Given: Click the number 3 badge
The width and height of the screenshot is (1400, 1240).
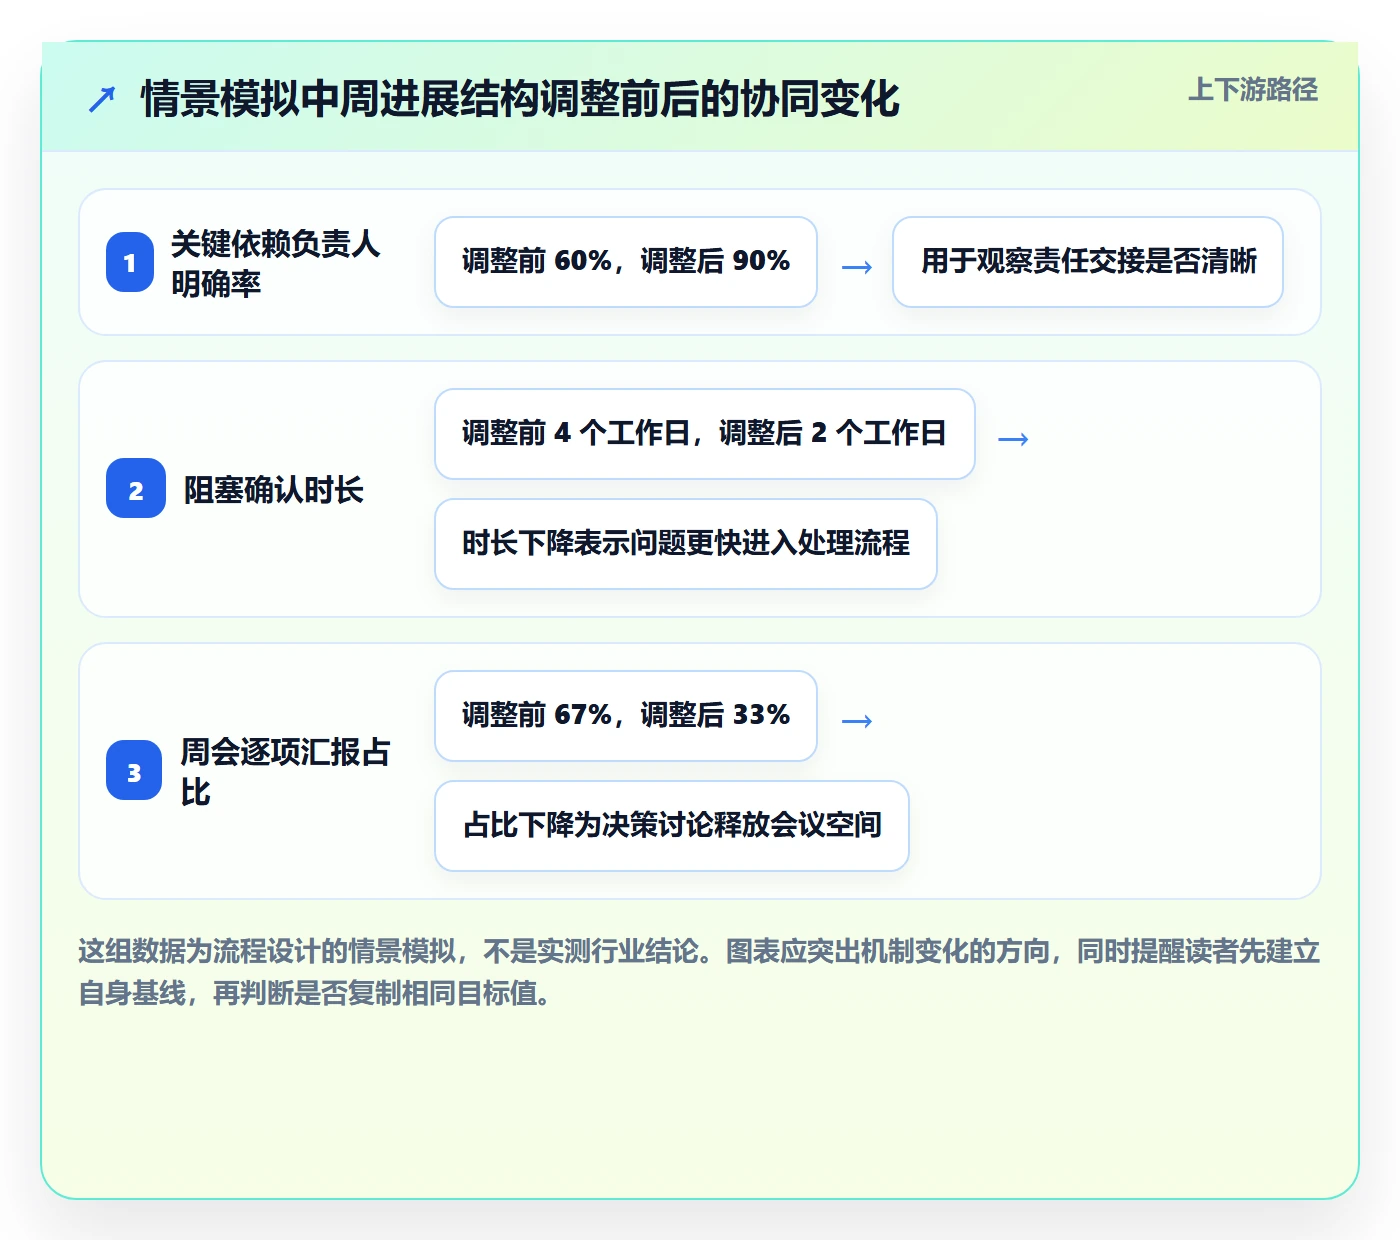Looking at the screenshot, I should pos(134,771).
